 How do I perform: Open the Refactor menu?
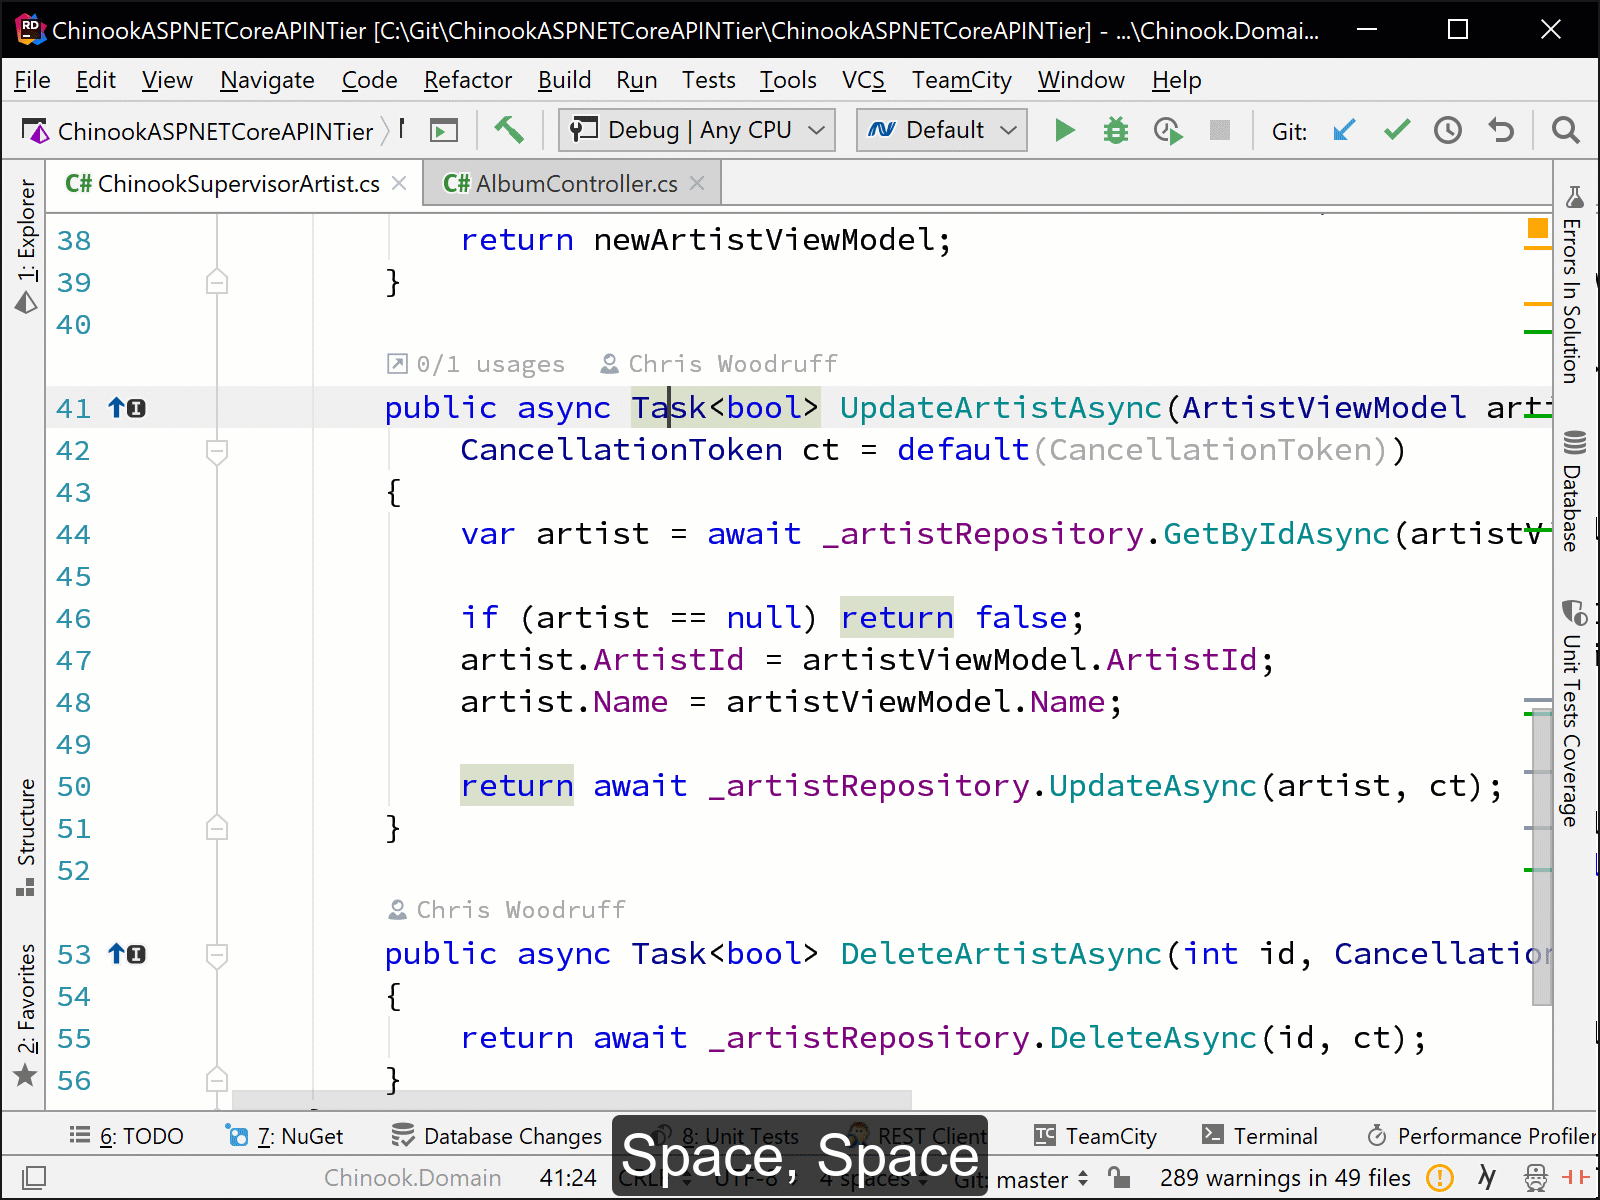pos(467,80)
